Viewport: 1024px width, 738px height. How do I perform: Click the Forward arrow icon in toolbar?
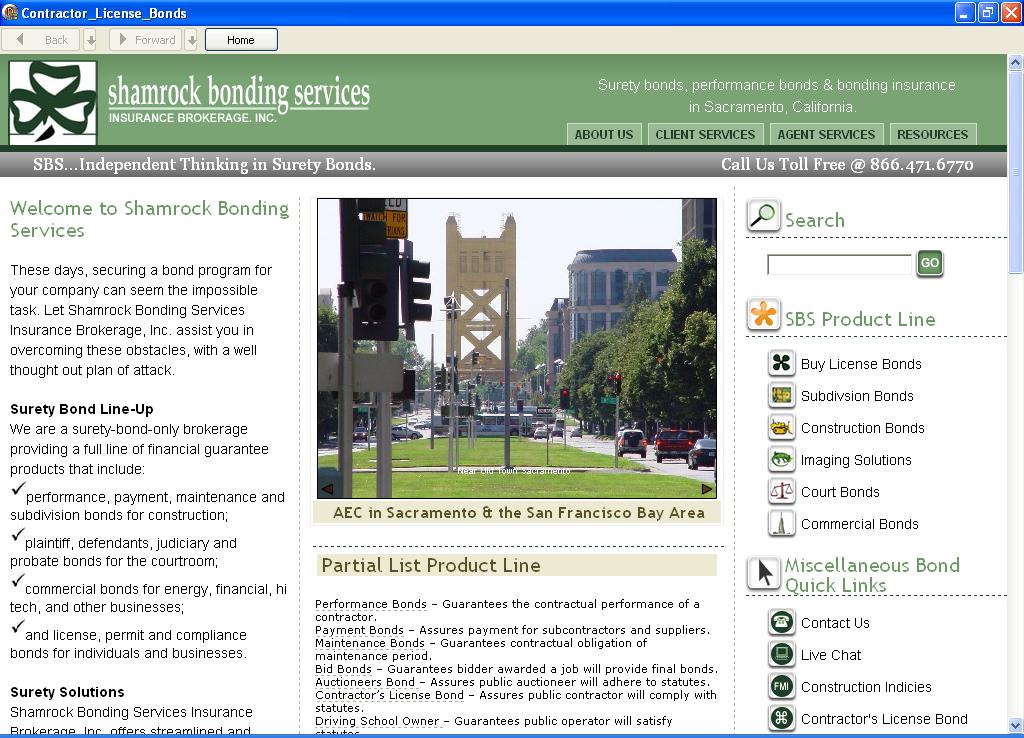(x=122, y=39)
